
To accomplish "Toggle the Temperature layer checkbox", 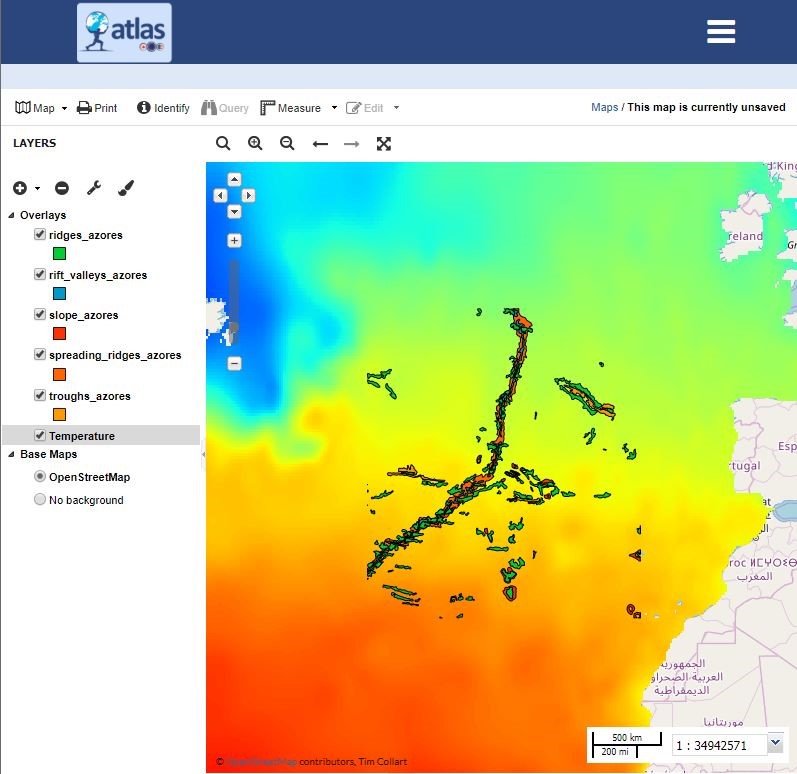I will click(40, 436).
